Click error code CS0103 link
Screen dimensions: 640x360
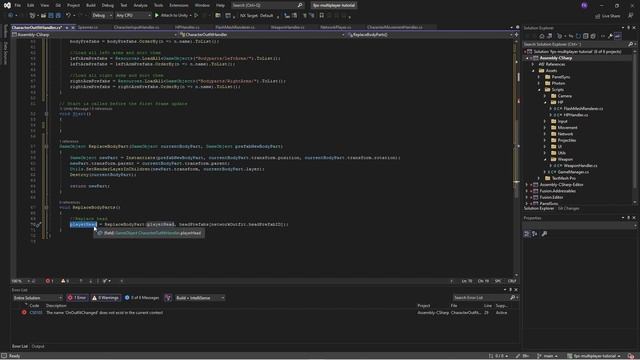pyautogui.click(x=36, y=313)
